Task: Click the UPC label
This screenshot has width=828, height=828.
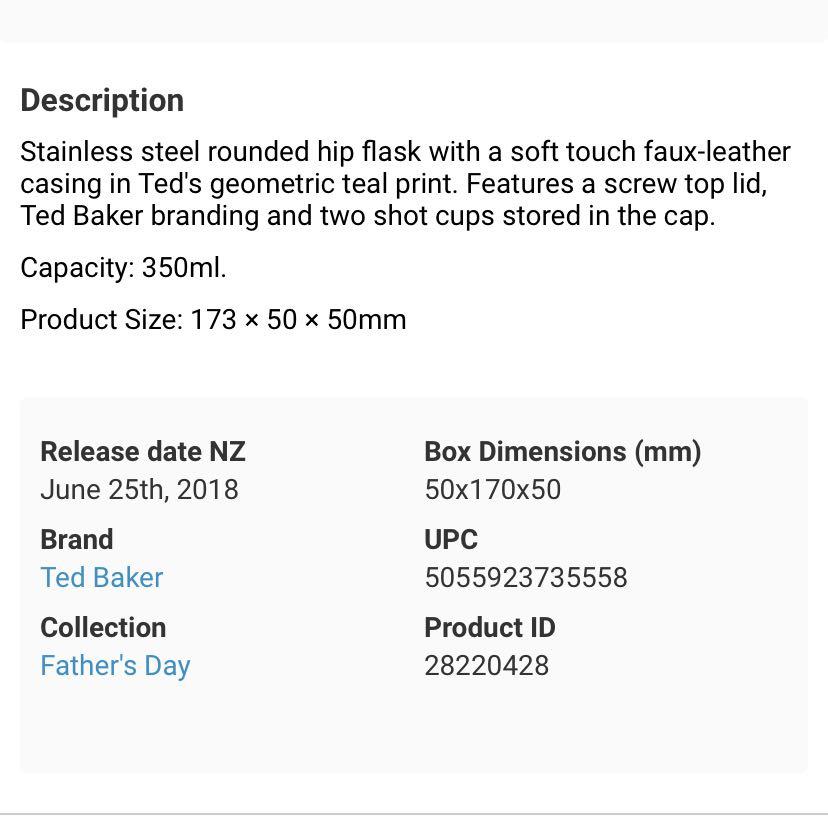Action: 451,540
